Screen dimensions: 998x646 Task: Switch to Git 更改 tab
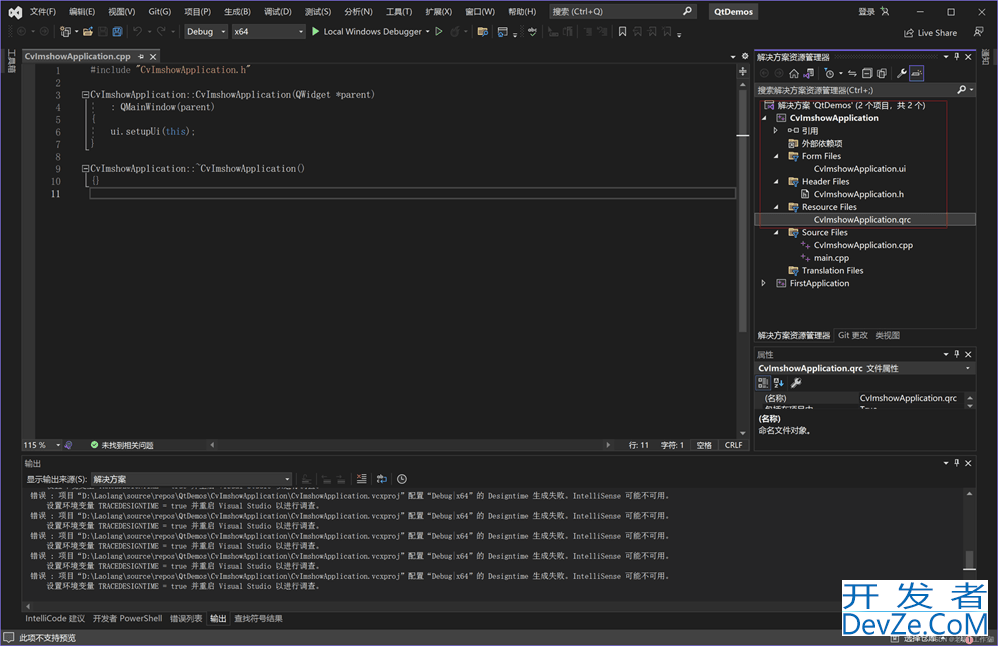click(852, 335)
